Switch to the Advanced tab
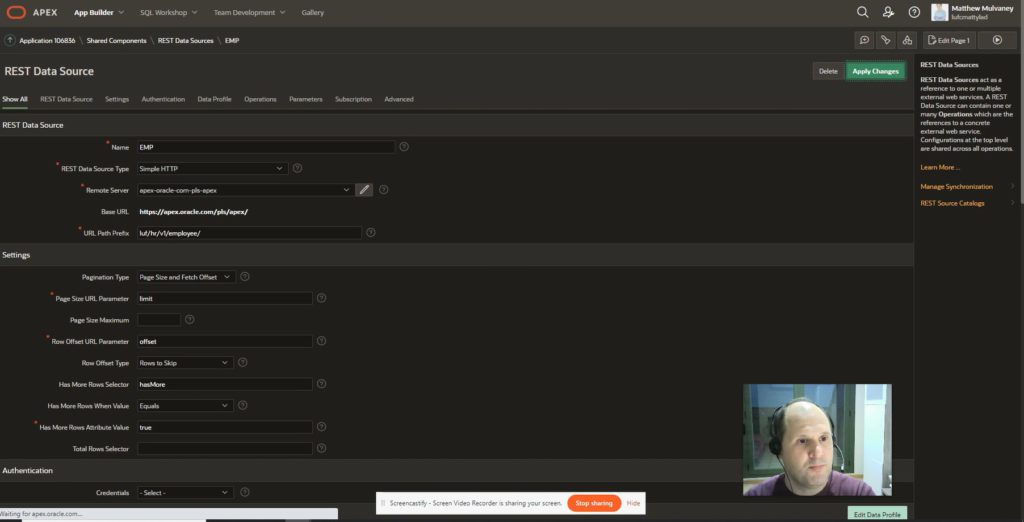The image size is (1024, 522). click(398, 99)
